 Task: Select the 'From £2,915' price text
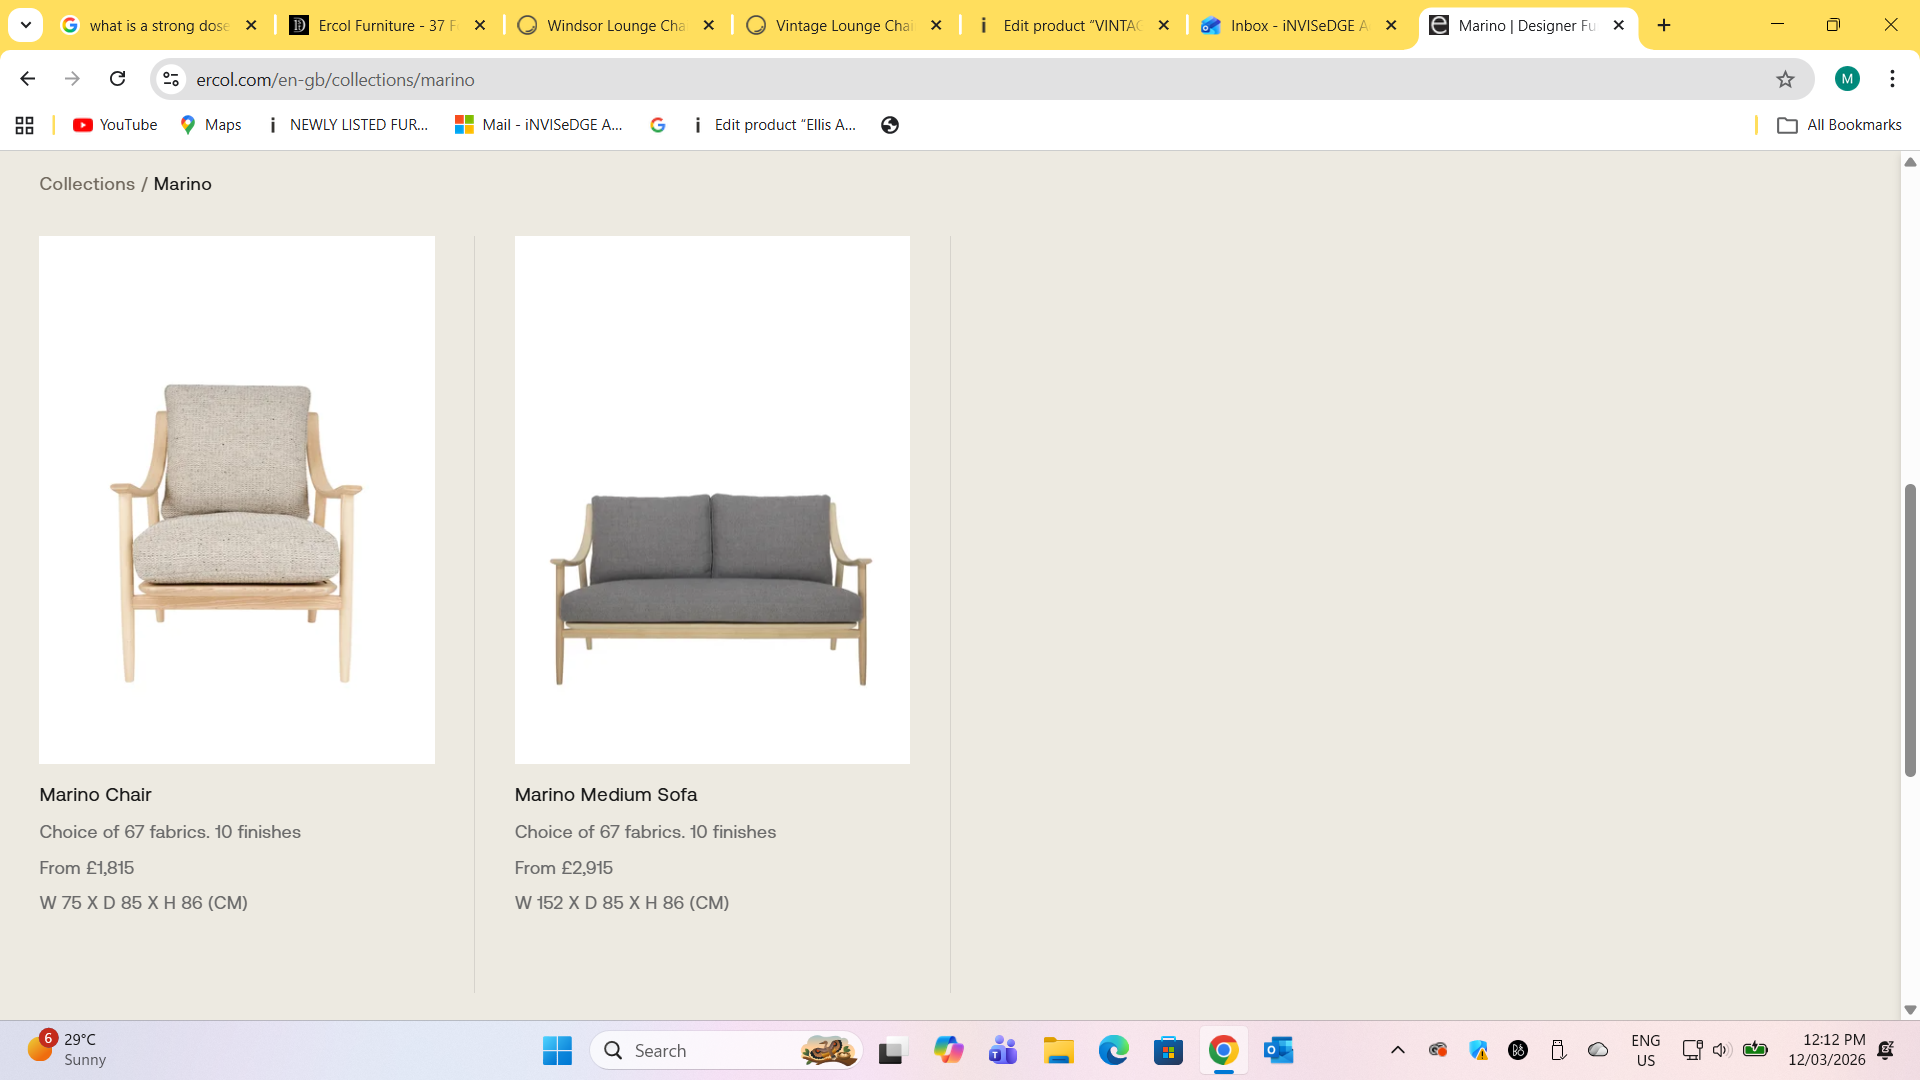point(564,868)
